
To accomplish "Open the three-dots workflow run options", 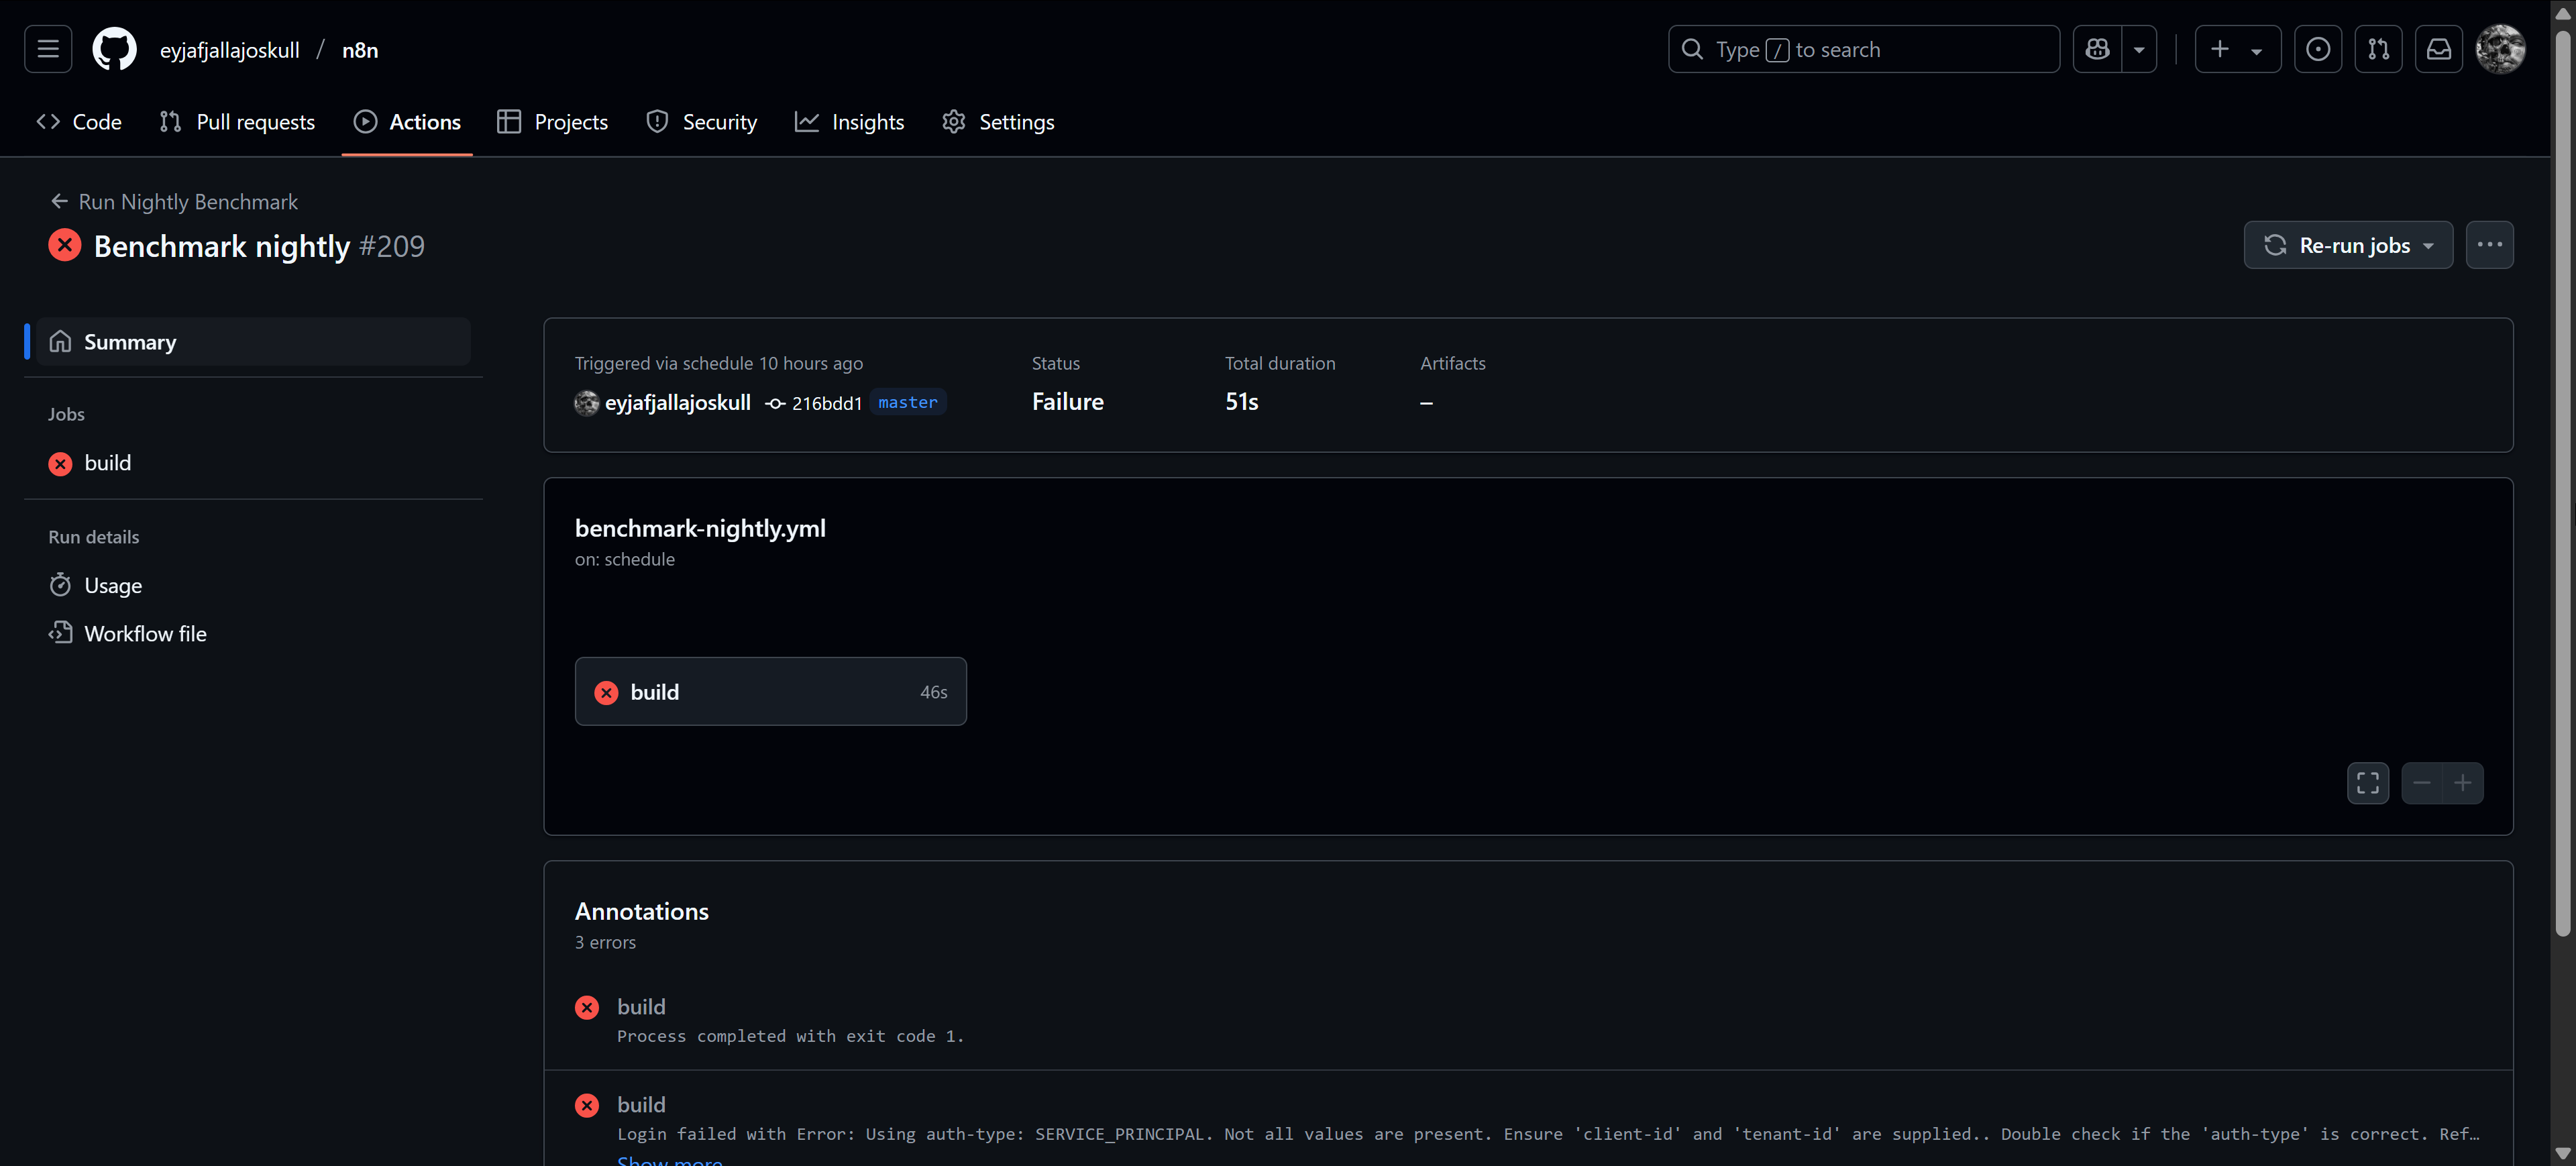I will [2489, 245].
